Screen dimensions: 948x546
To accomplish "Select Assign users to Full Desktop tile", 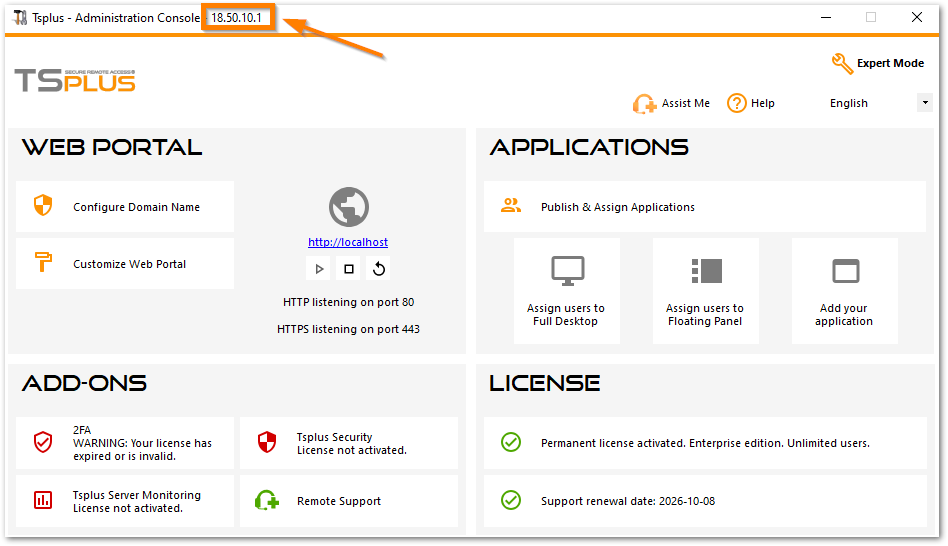I will click(x=566, y=291).
